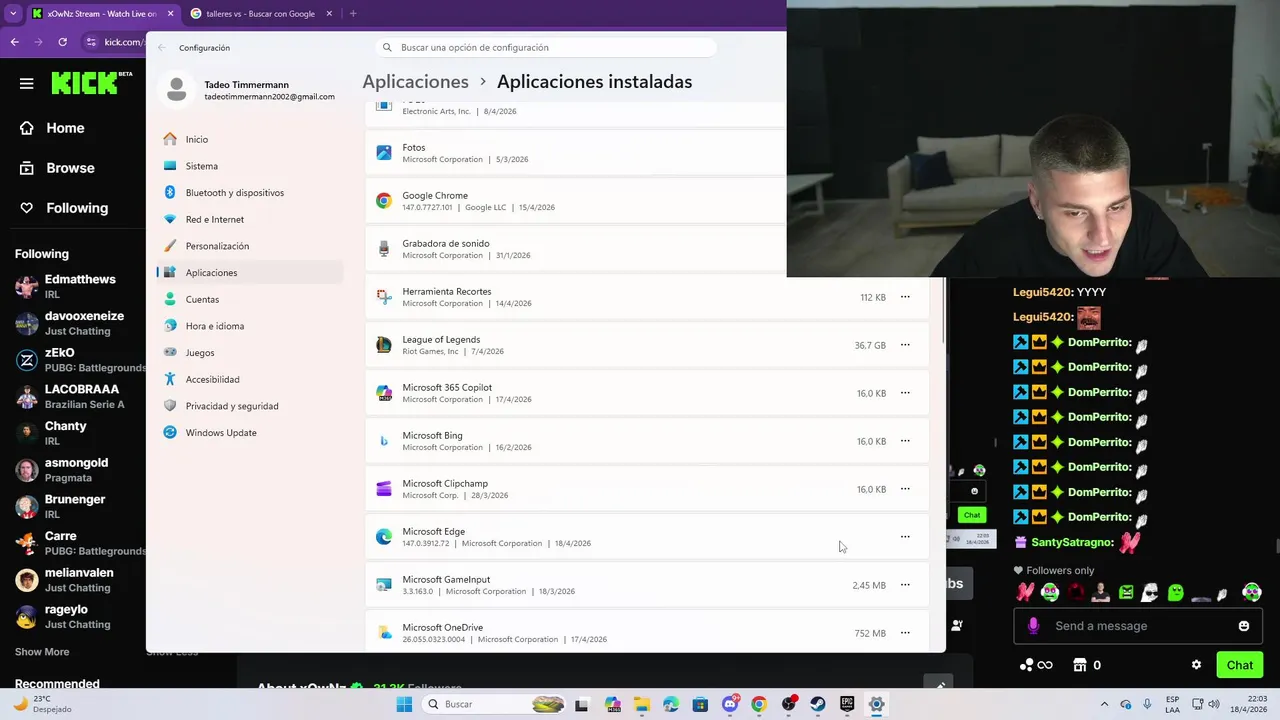Open Browse in Kick sidebar
The image size is (1280, 720).
tap(70, 168)
